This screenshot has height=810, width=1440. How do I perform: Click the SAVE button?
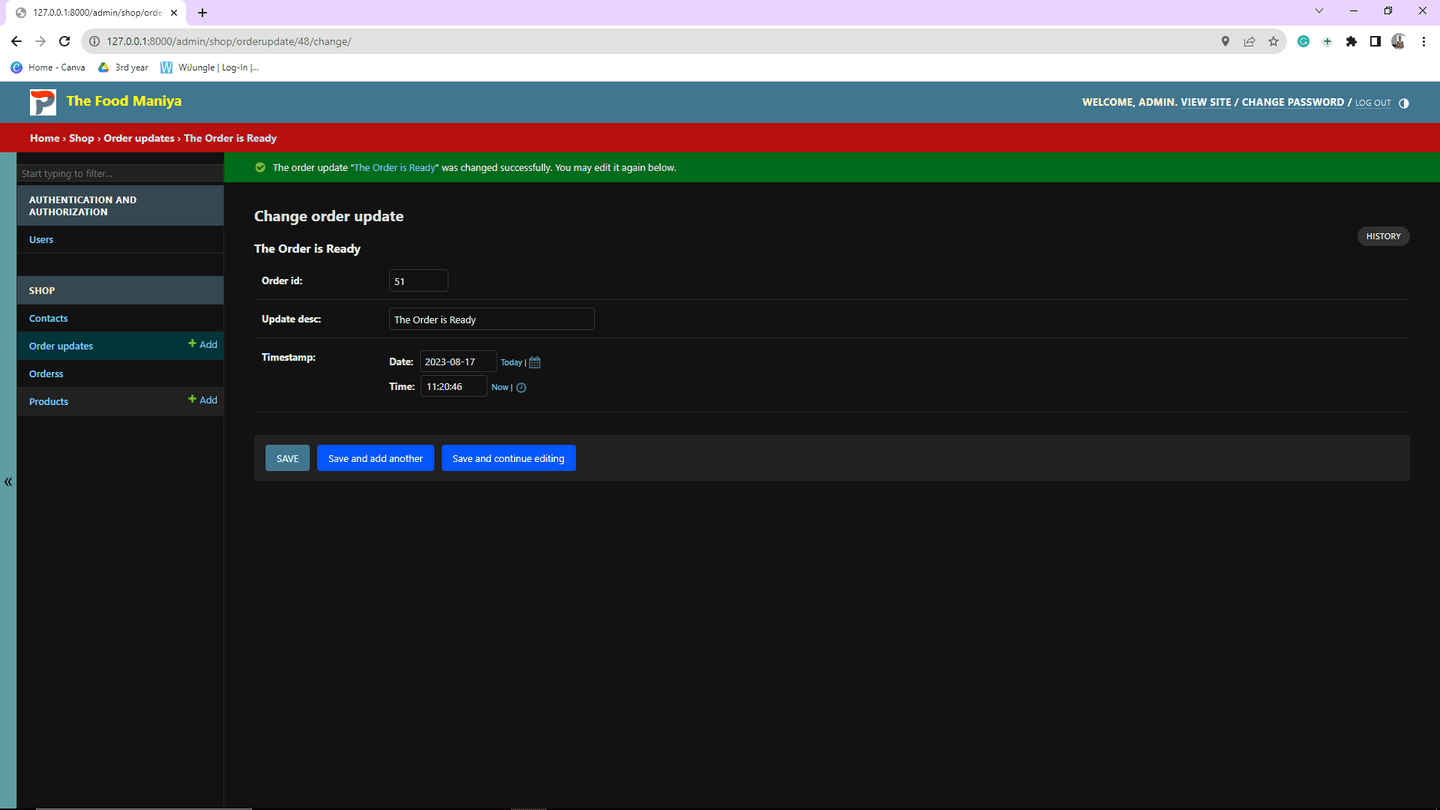click(x=287, y=458)
